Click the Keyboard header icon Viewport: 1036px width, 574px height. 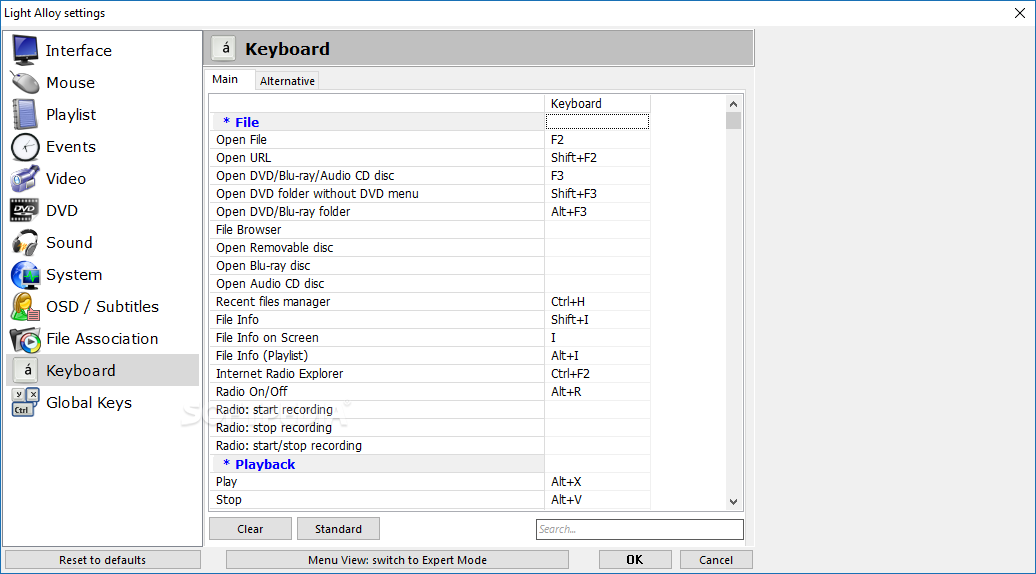[x=225, y=48]
